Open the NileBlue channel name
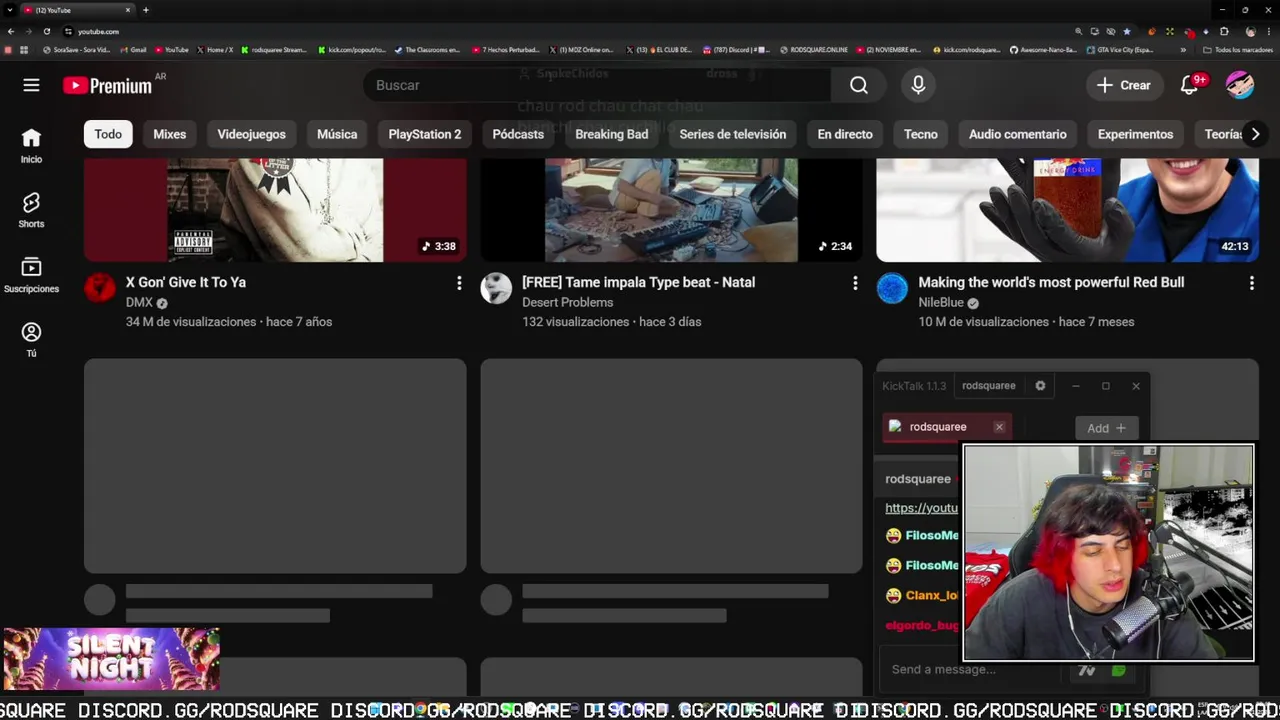Viewport: 1280px width, 720px height. tap(941, 302)
